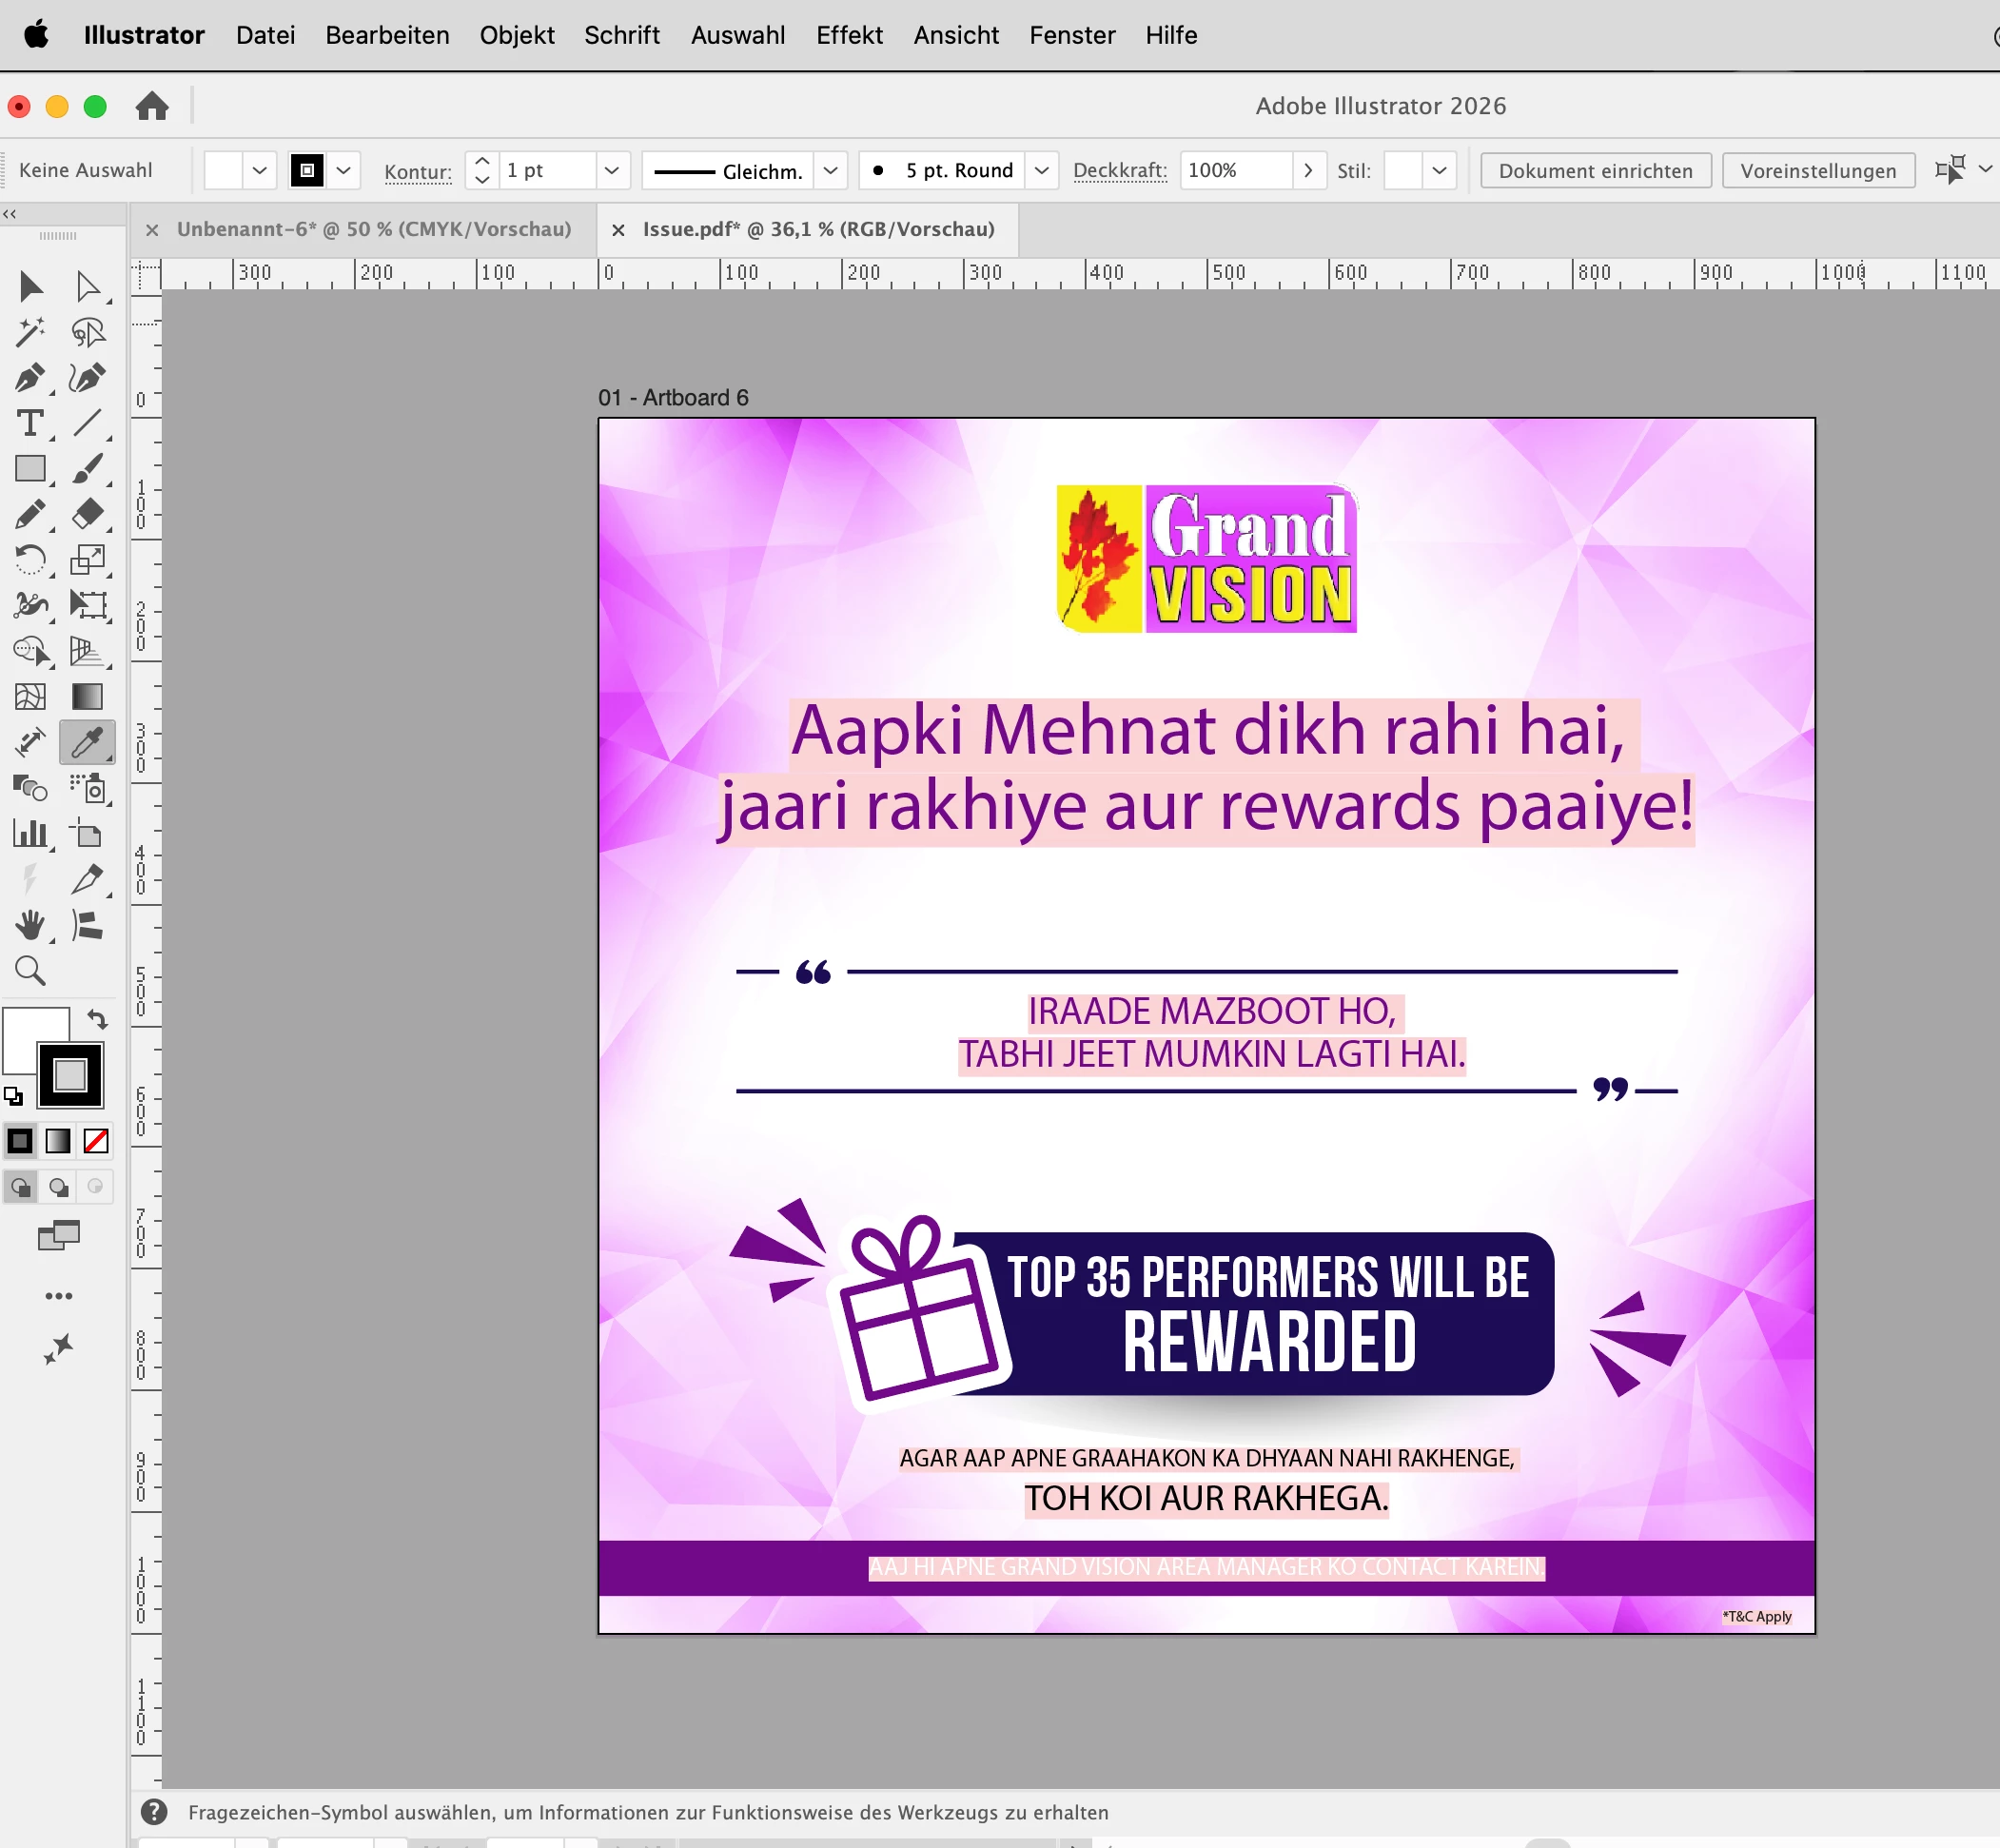Select the Rotate tool
2000x1848 pixels.
click(x=30, y=560)
